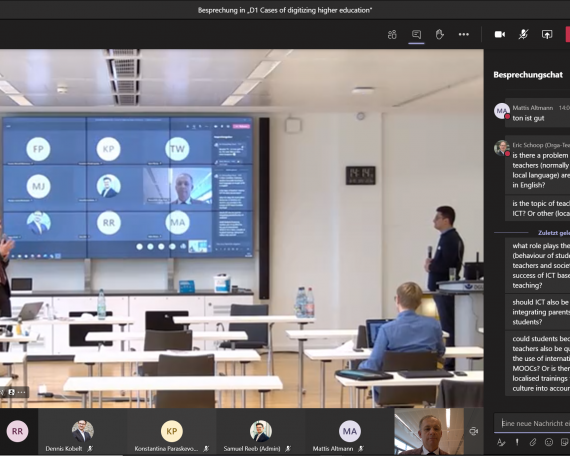Screen dimensions: 570x456
Task: Click muted mic icon beside Mattis Altmann name
Action: (x=361, y=449)
